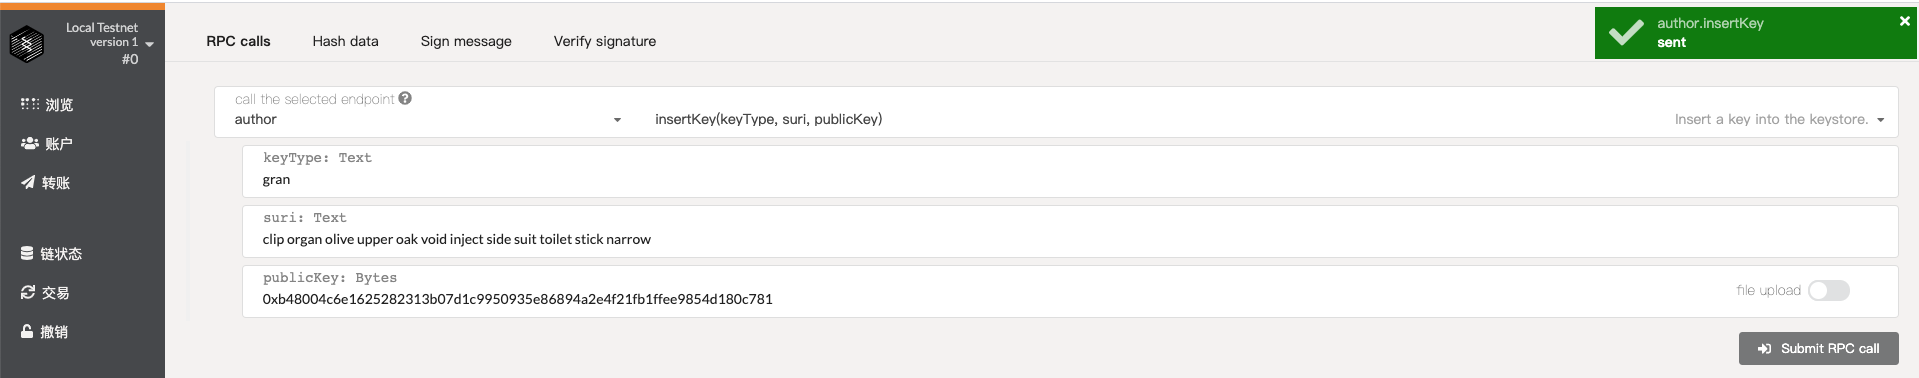The width and height of the screenshot is (1919, 378).
Task: Open the 链状态 chain state database icon
Action: click(27, 253)
